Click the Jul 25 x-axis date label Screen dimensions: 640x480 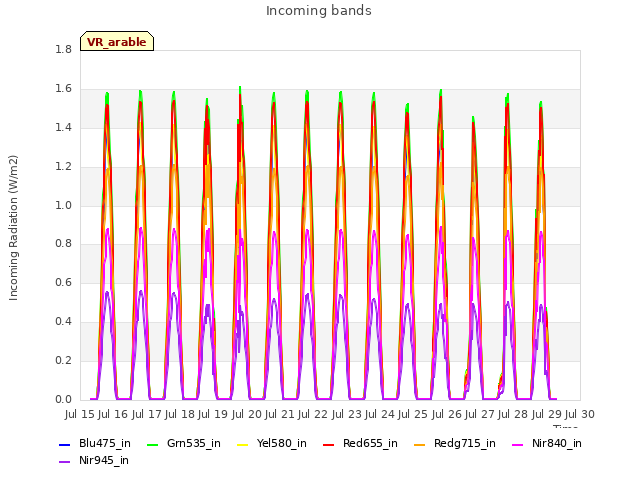point(413,414)
